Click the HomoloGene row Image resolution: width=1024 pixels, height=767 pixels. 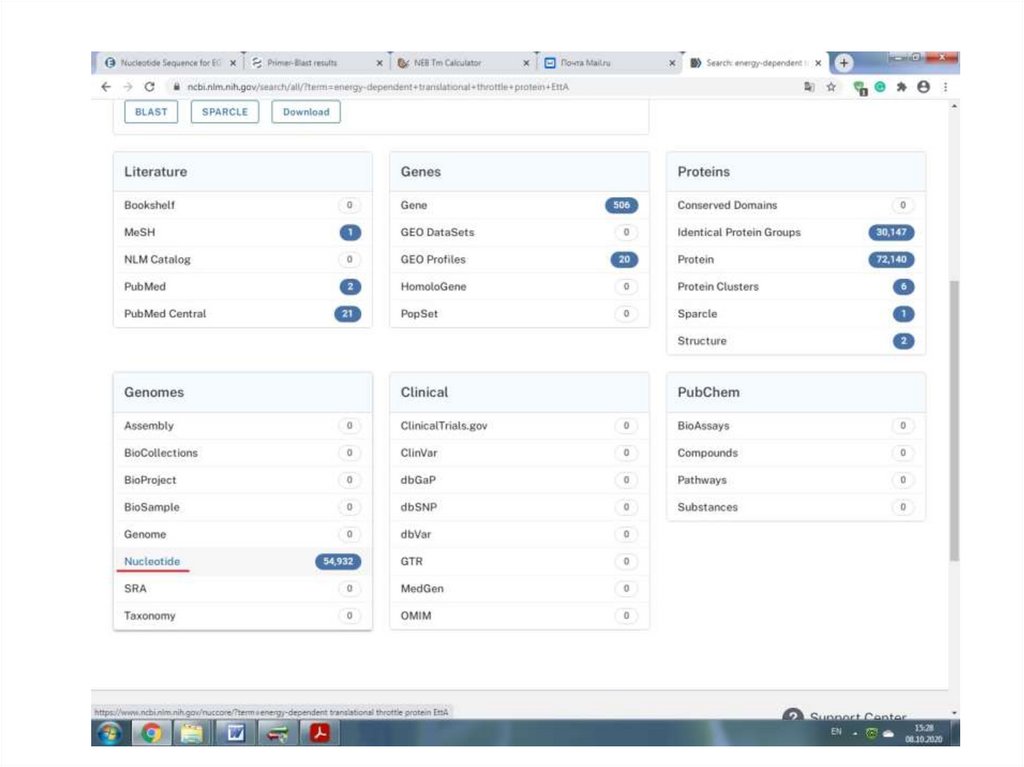coord(519,286)
